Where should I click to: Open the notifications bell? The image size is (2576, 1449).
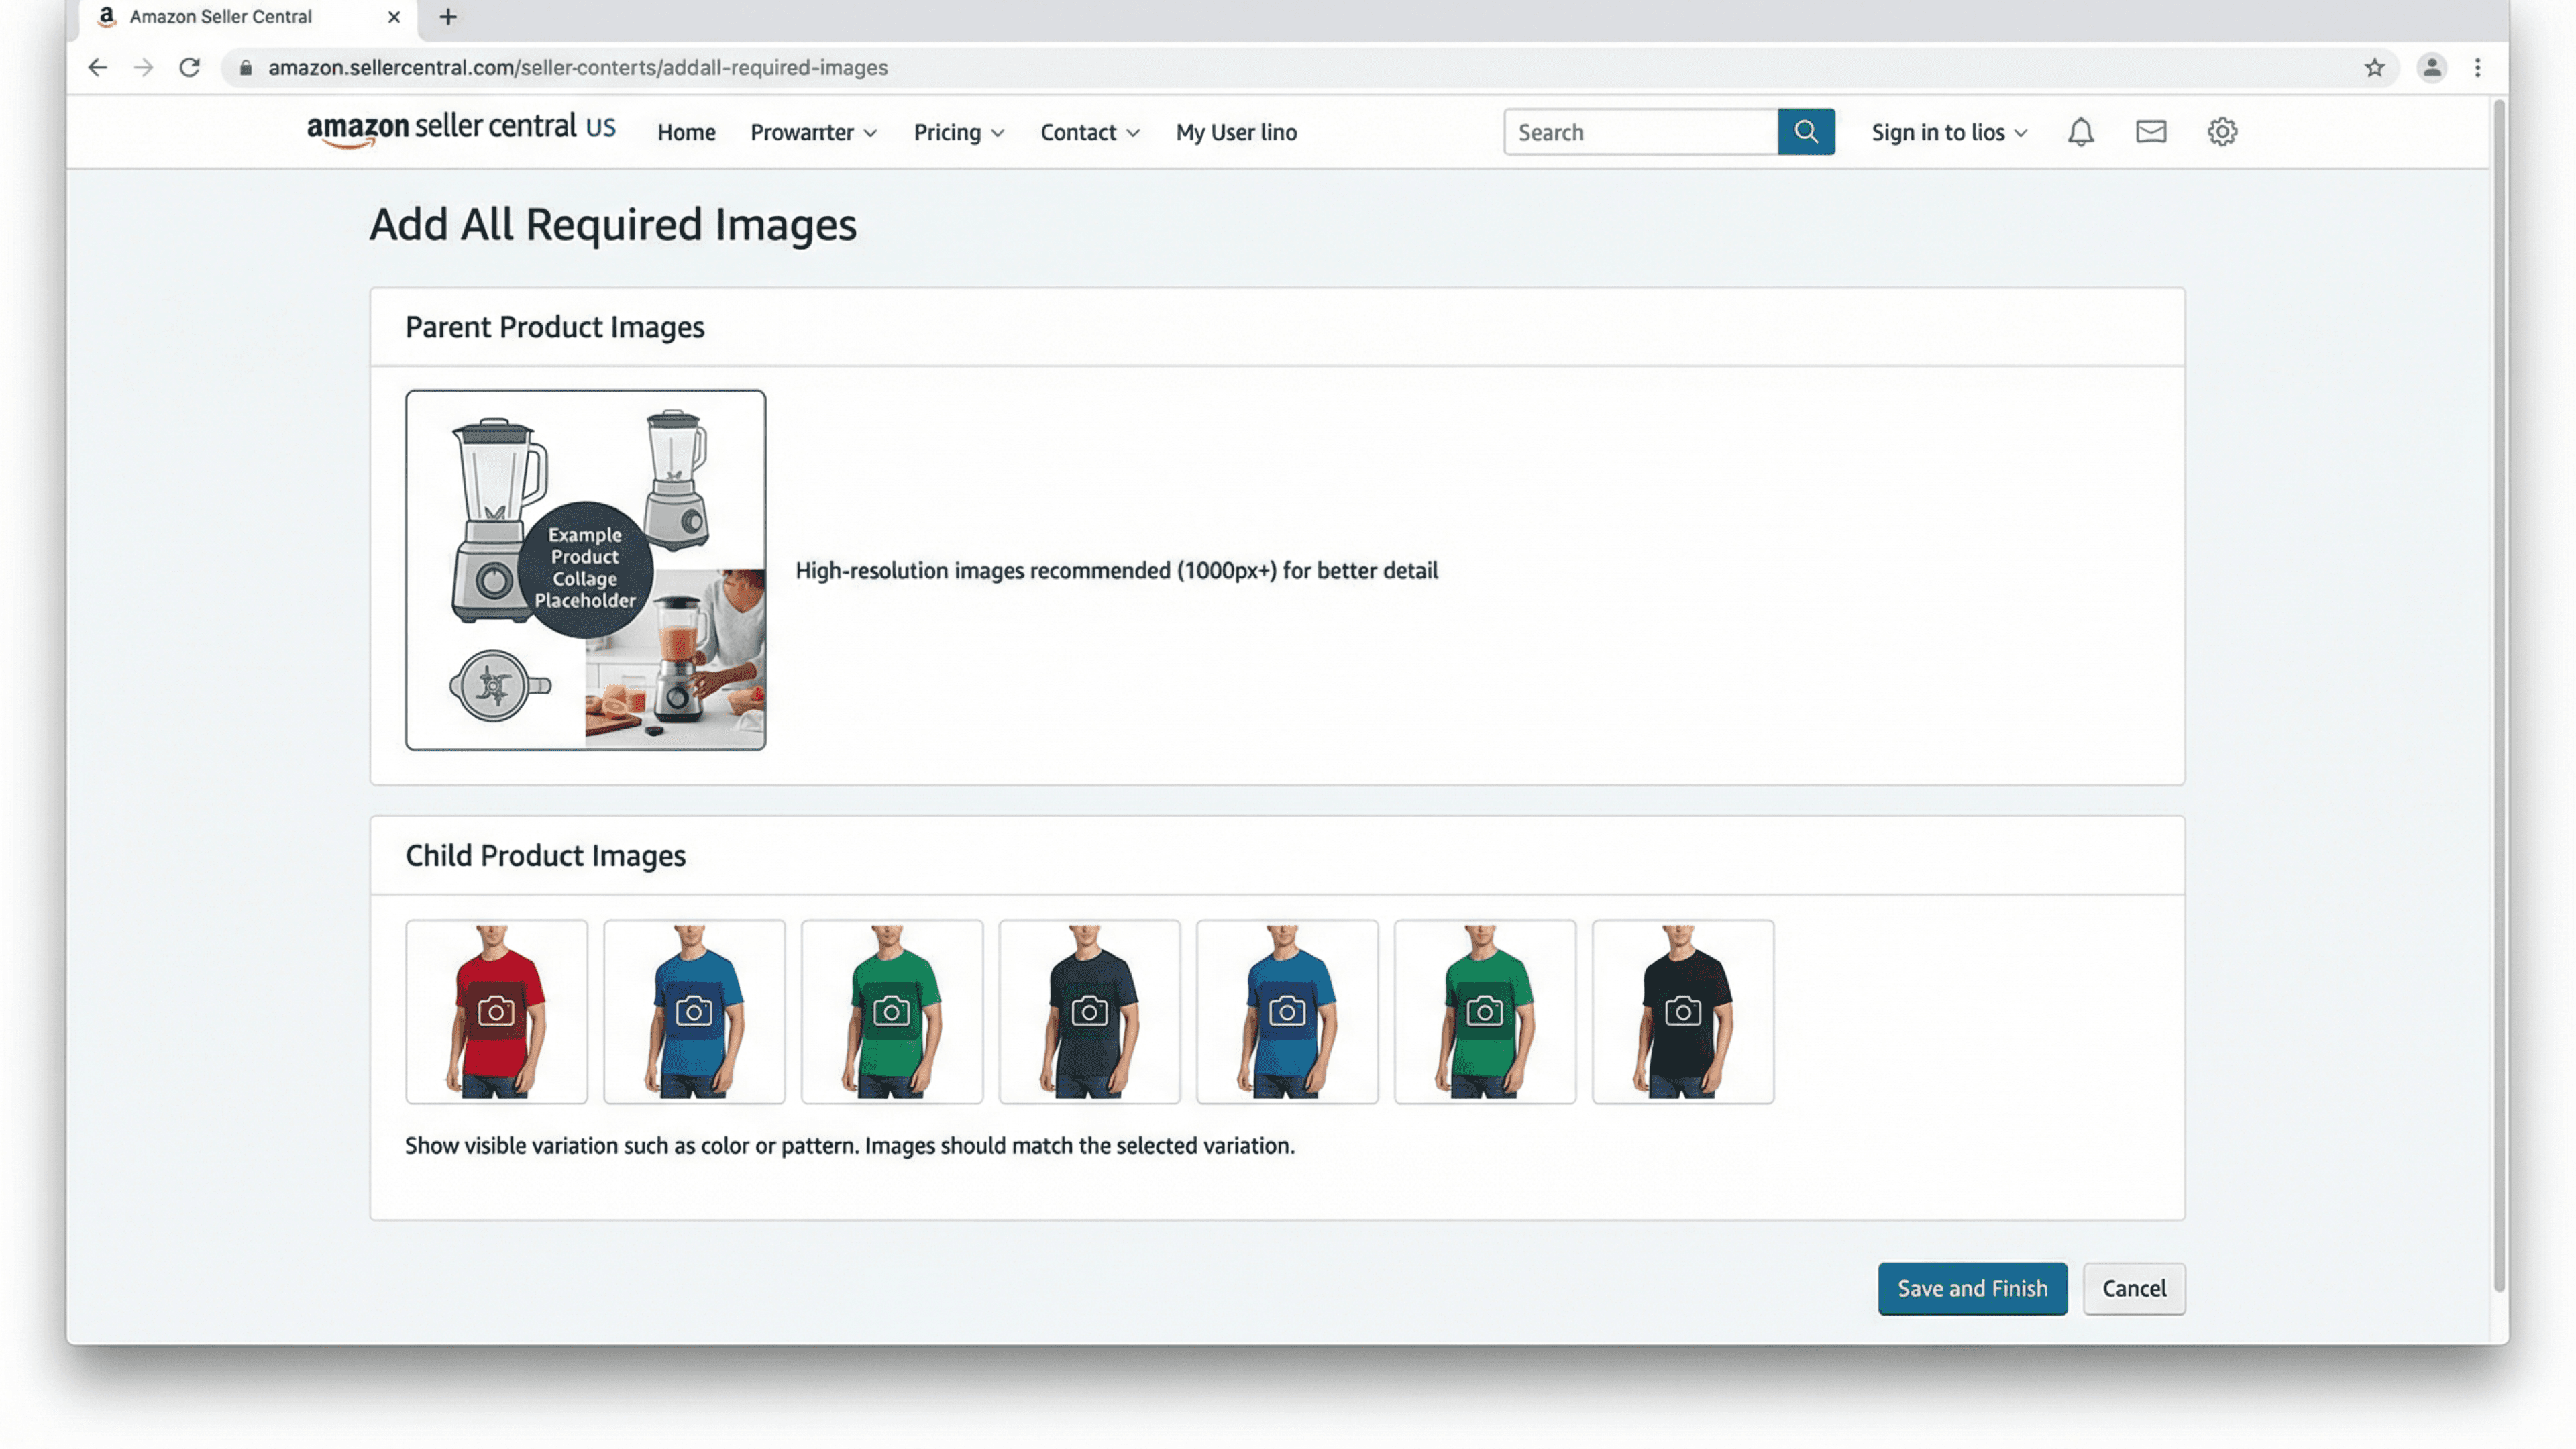2080,132
